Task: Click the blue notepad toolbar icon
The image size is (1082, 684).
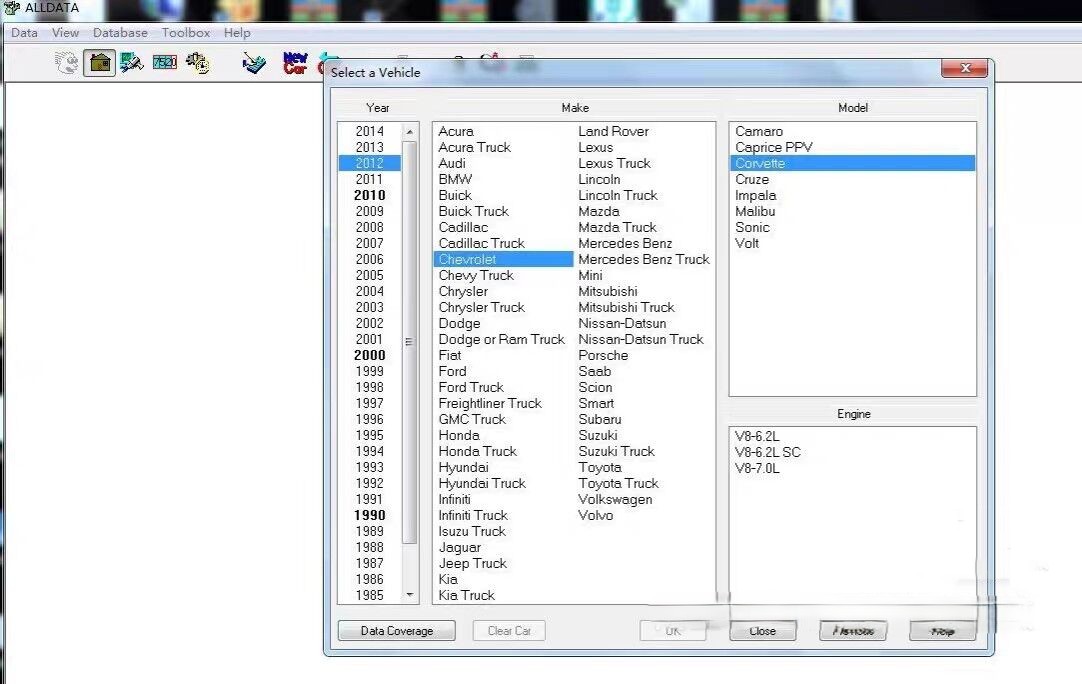Action: pyautogui.click(x=254, y=64)
